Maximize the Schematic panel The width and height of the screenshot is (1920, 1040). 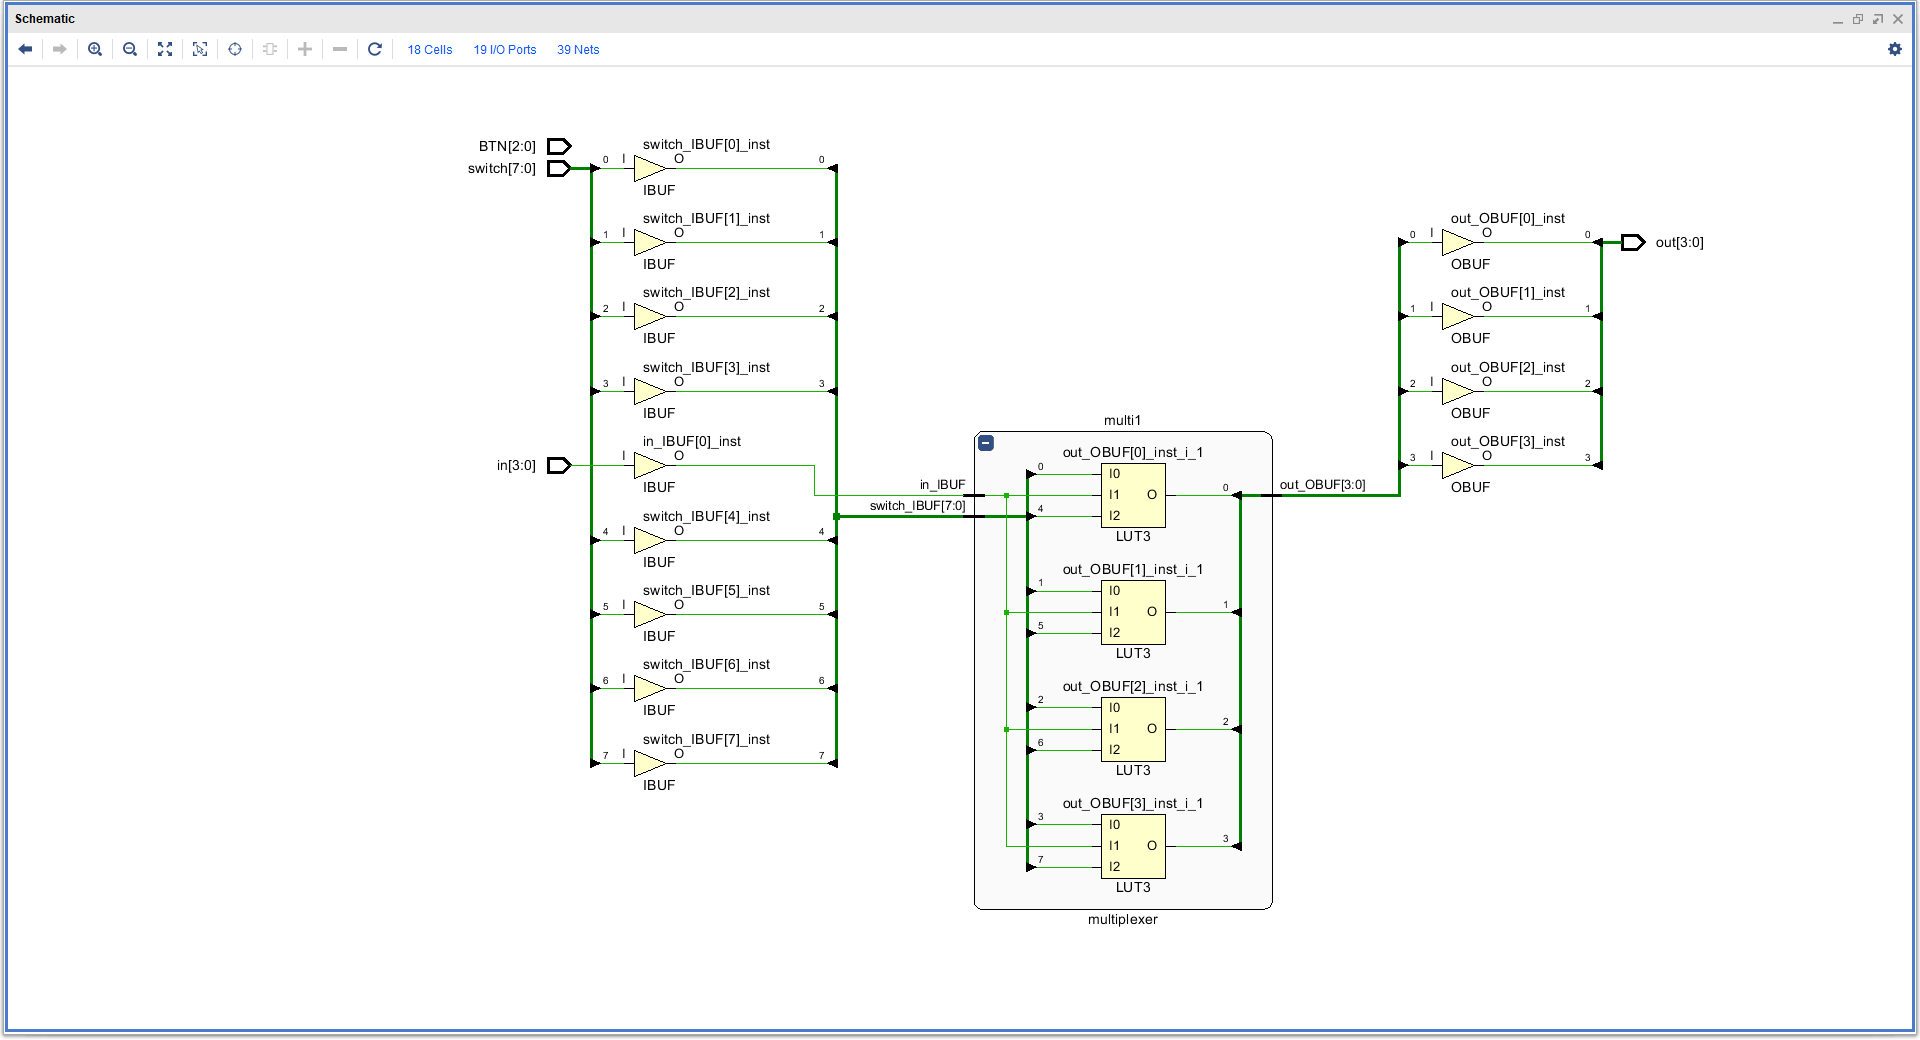click(x=1858, y=19)
